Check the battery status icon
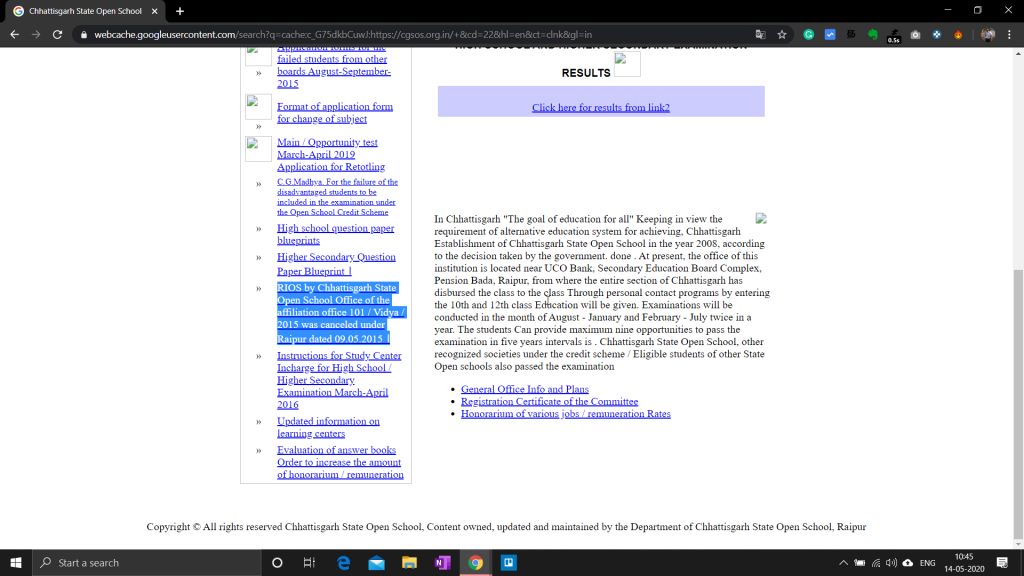This screenshot has height=576, width=1024. (x=860, y=562)
